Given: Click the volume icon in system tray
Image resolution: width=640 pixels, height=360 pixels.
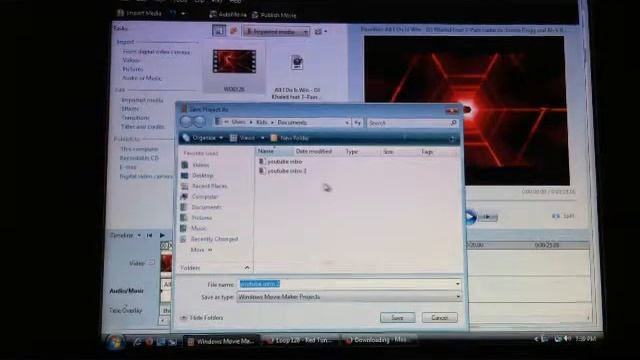Looking at the screenshot, I should pyautogui.click(x=567, y=339).
